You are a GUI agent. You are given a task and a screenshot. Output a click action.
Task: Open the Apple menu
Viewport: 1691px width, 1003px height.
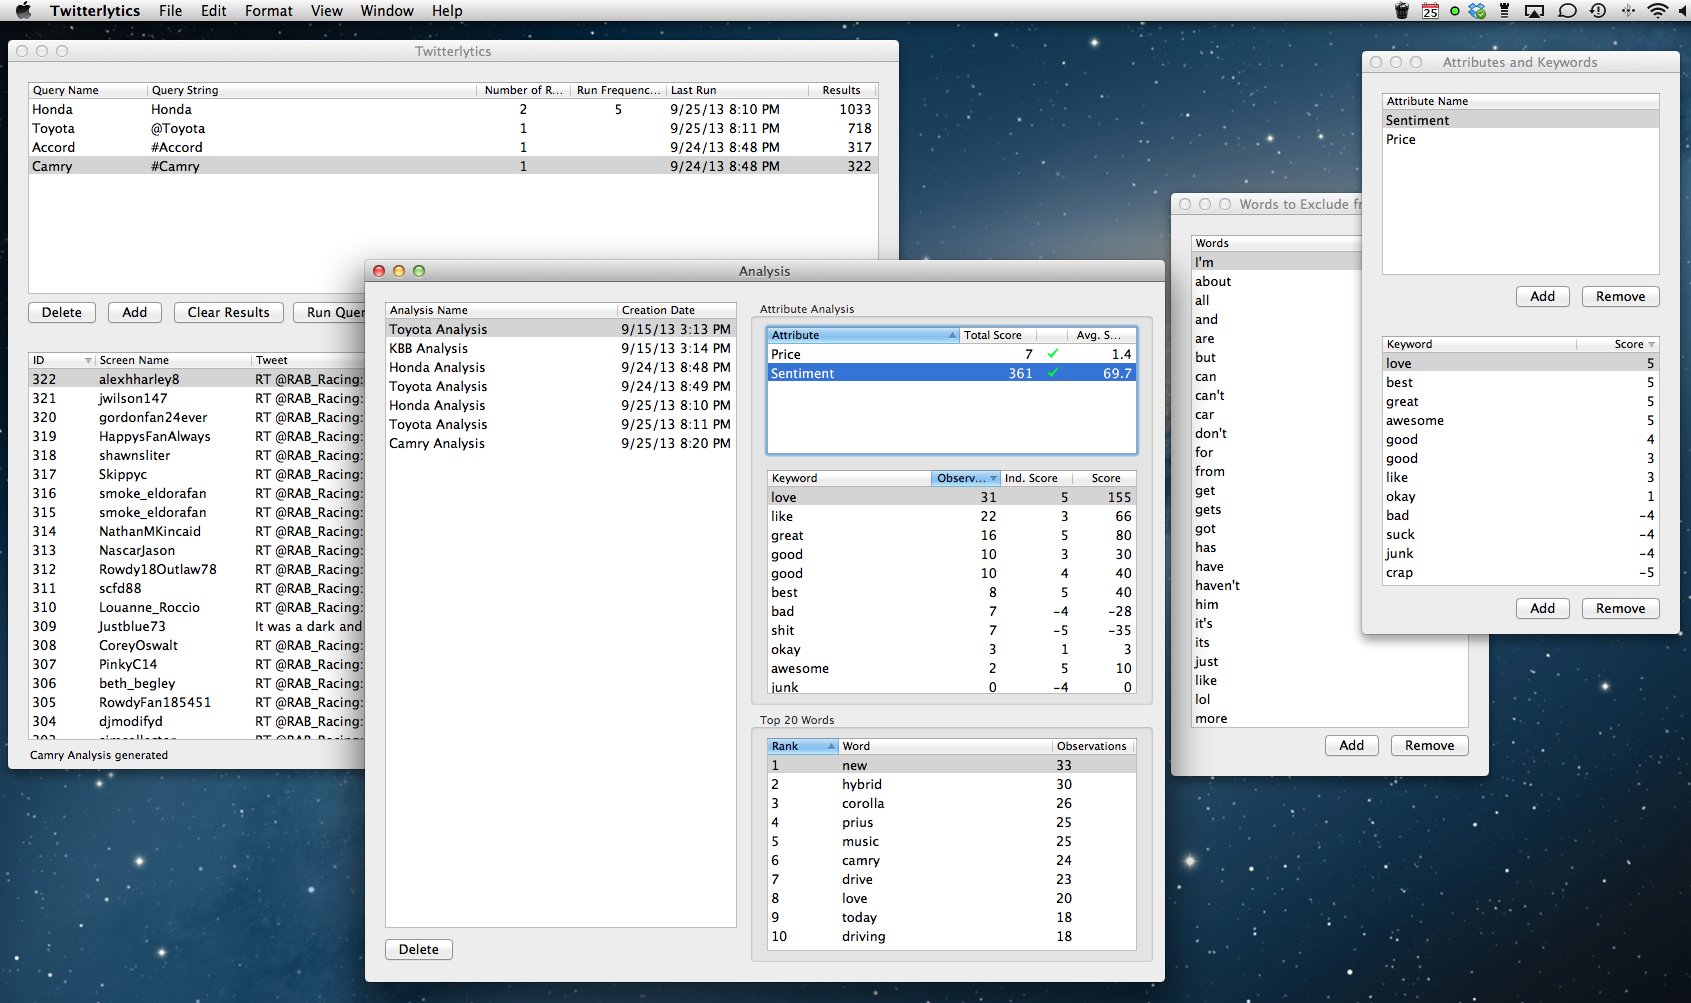(24, 11)
